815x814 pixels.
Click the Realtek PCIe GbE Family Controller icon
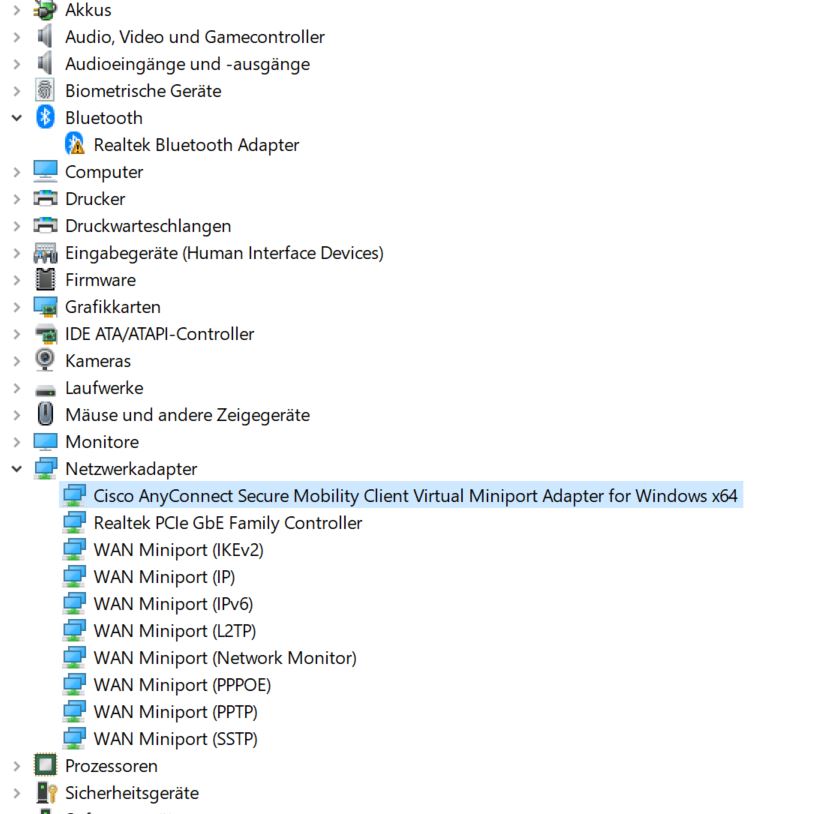(x=74, y=522)
